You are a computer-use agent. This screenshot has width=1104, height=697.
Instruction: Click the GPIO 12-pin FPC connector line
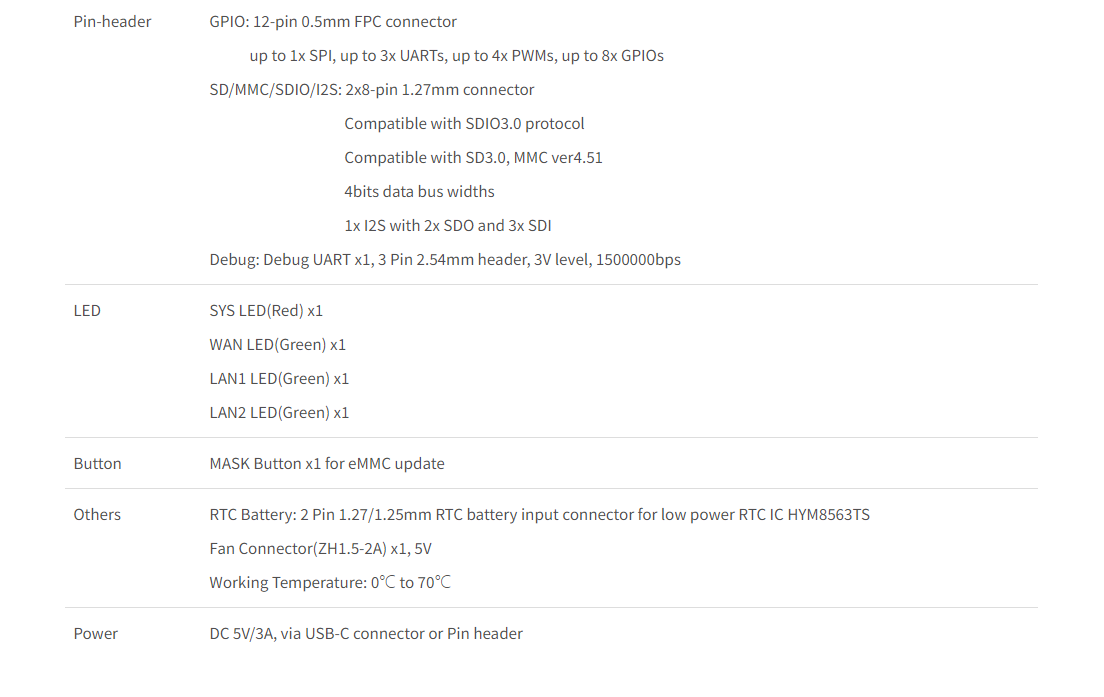[333, 21]
